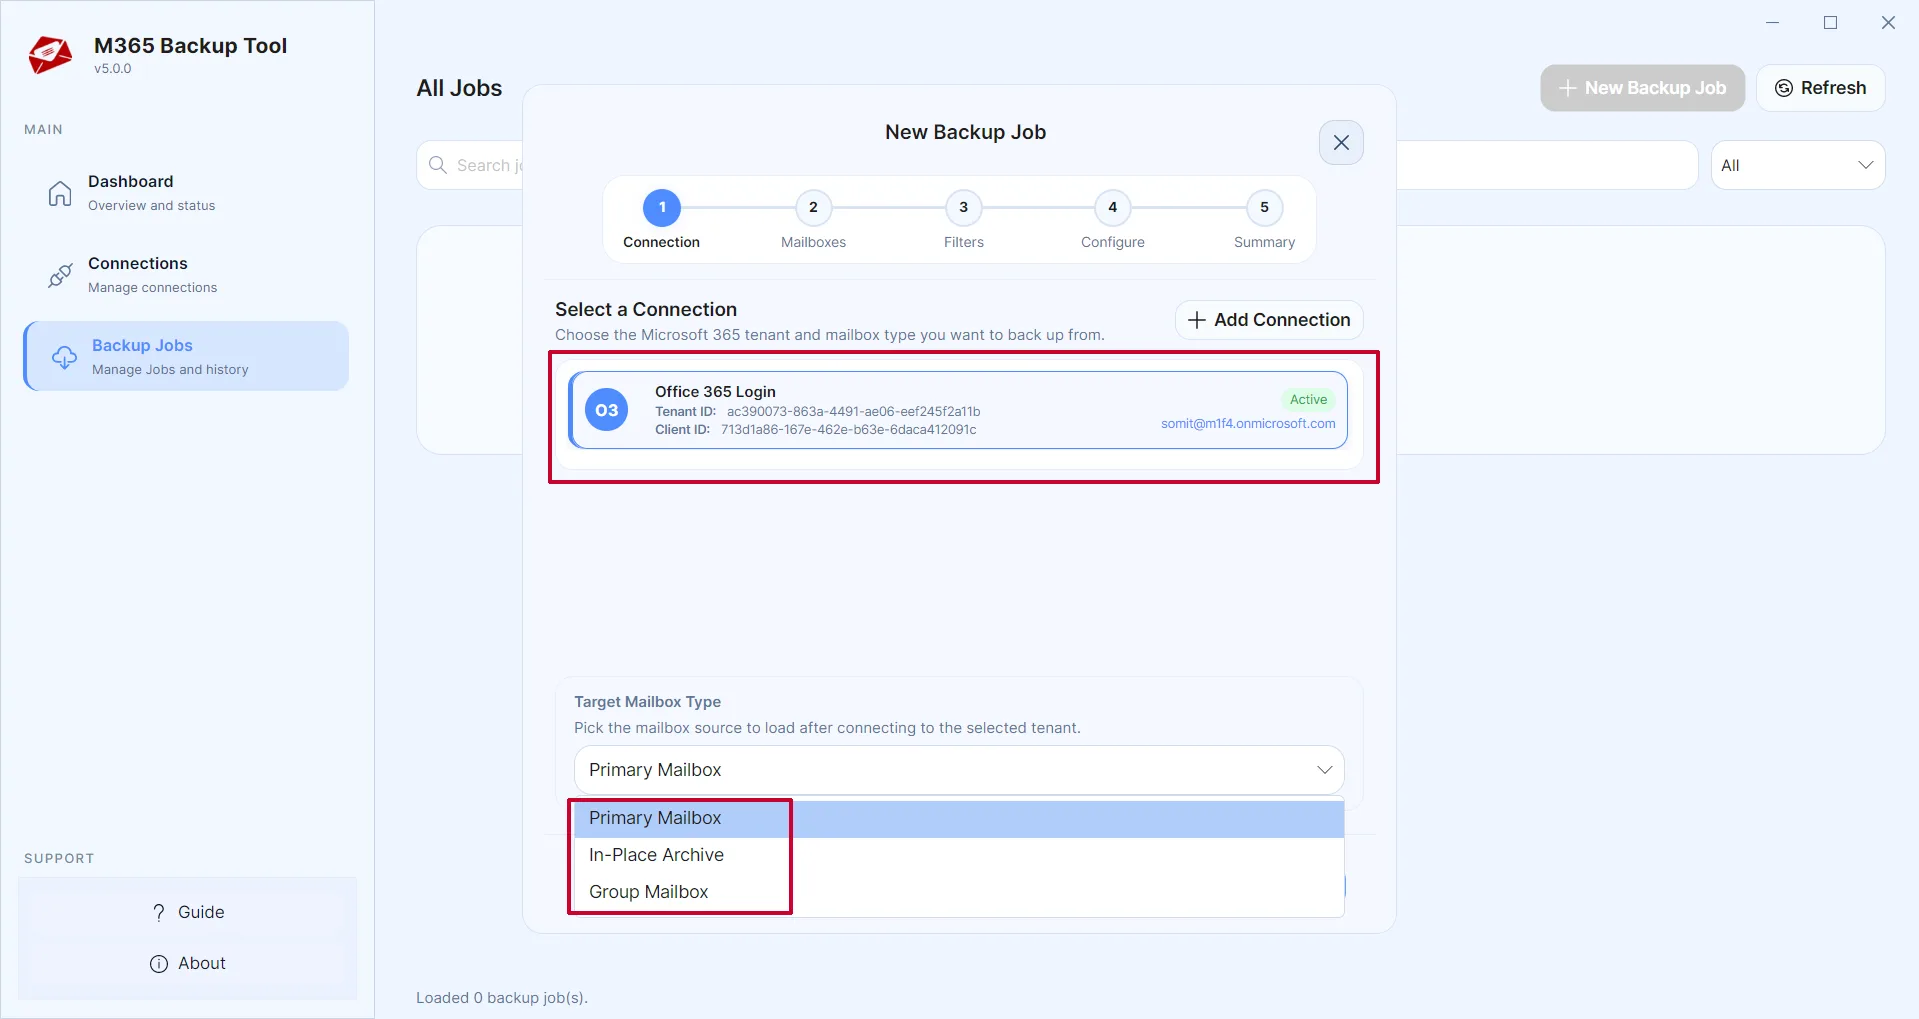
Task: Click the plus icon in Add Connection
Action: (x=1196, y=320)
